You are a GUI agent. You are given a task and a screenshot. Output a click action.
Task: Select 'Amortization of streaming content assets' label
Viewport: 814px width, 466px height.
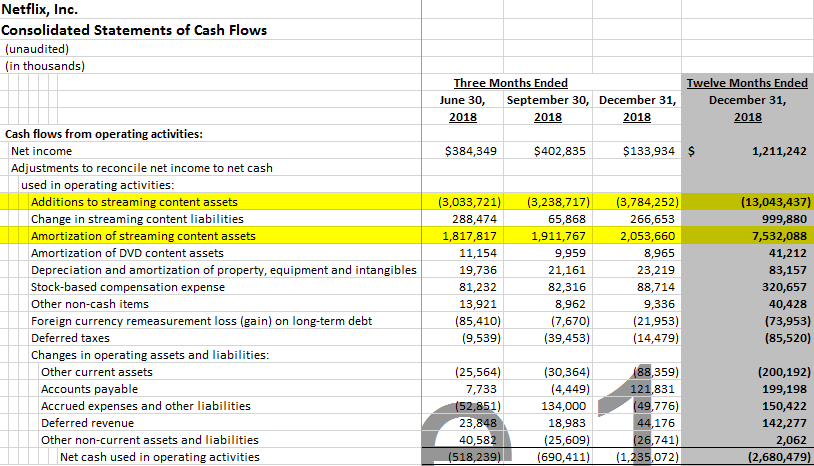143,236
